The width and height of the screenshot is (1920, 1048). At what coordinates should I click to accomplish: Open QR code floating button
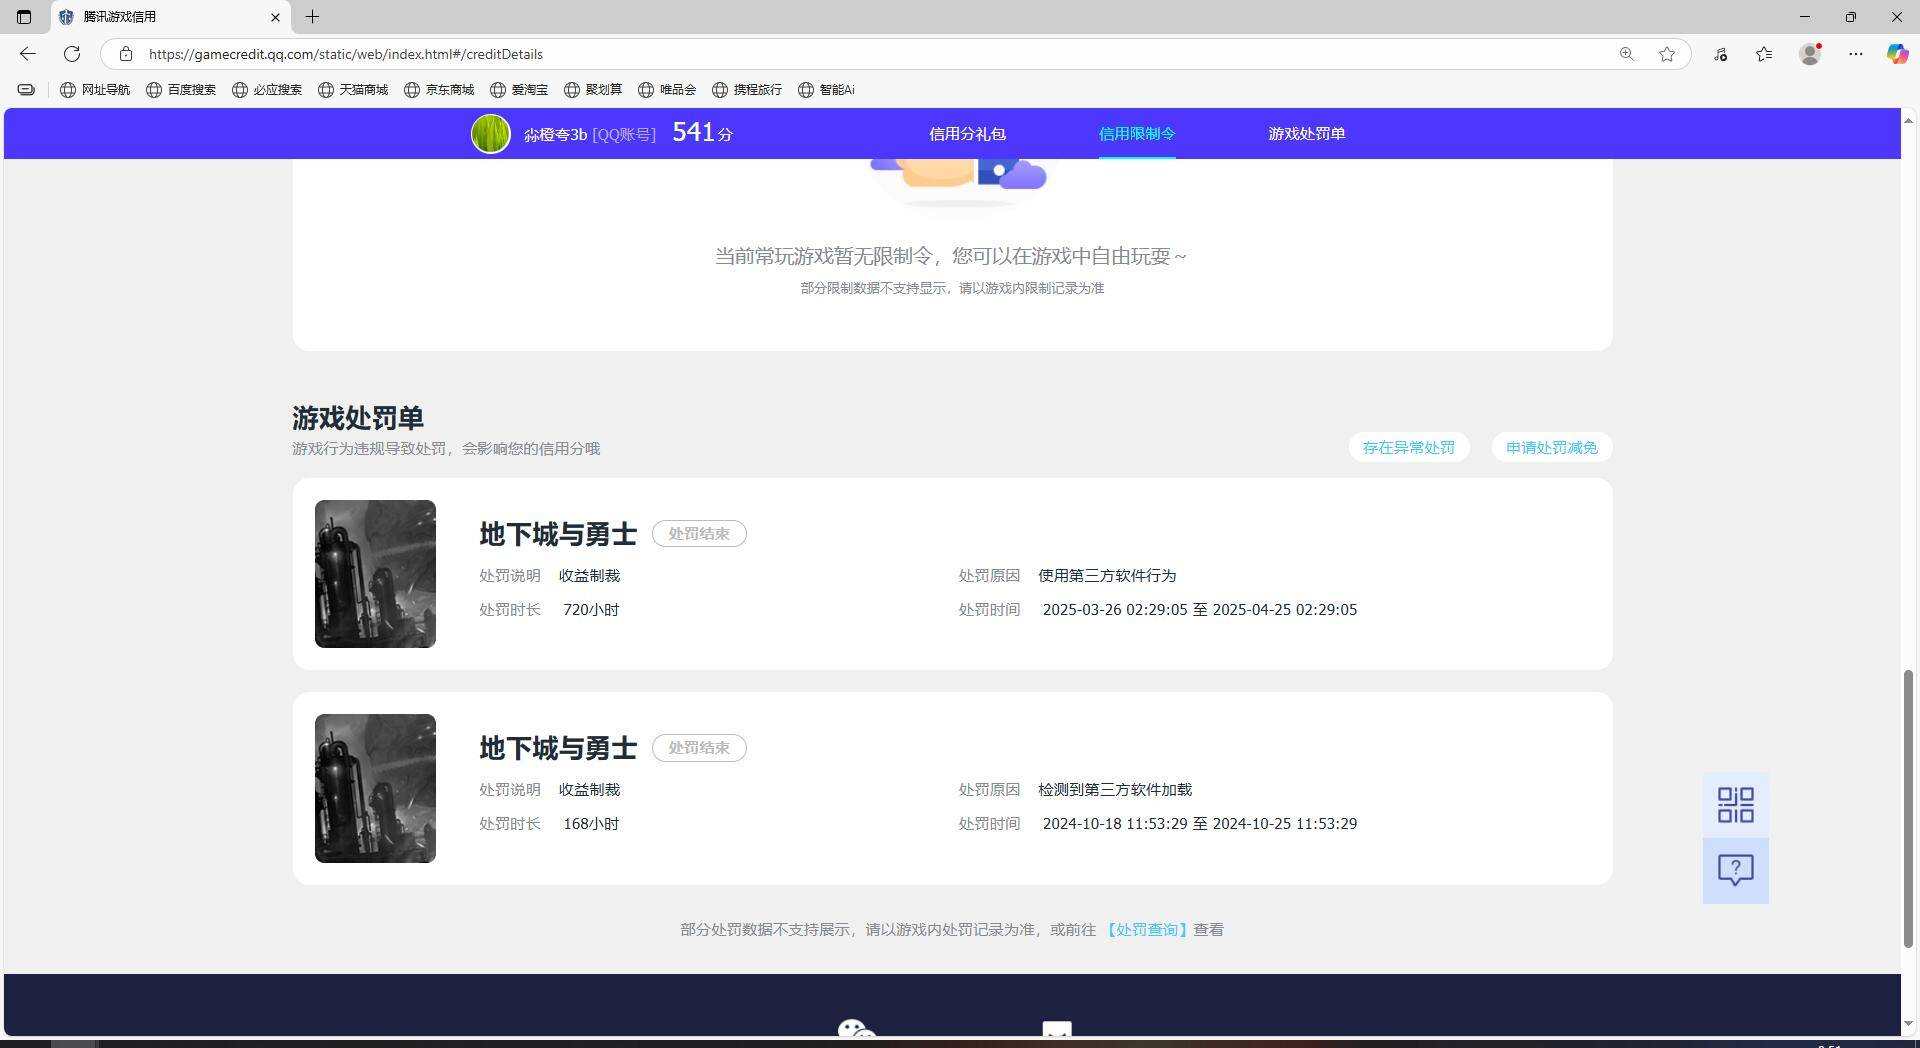click(1736, 805)
